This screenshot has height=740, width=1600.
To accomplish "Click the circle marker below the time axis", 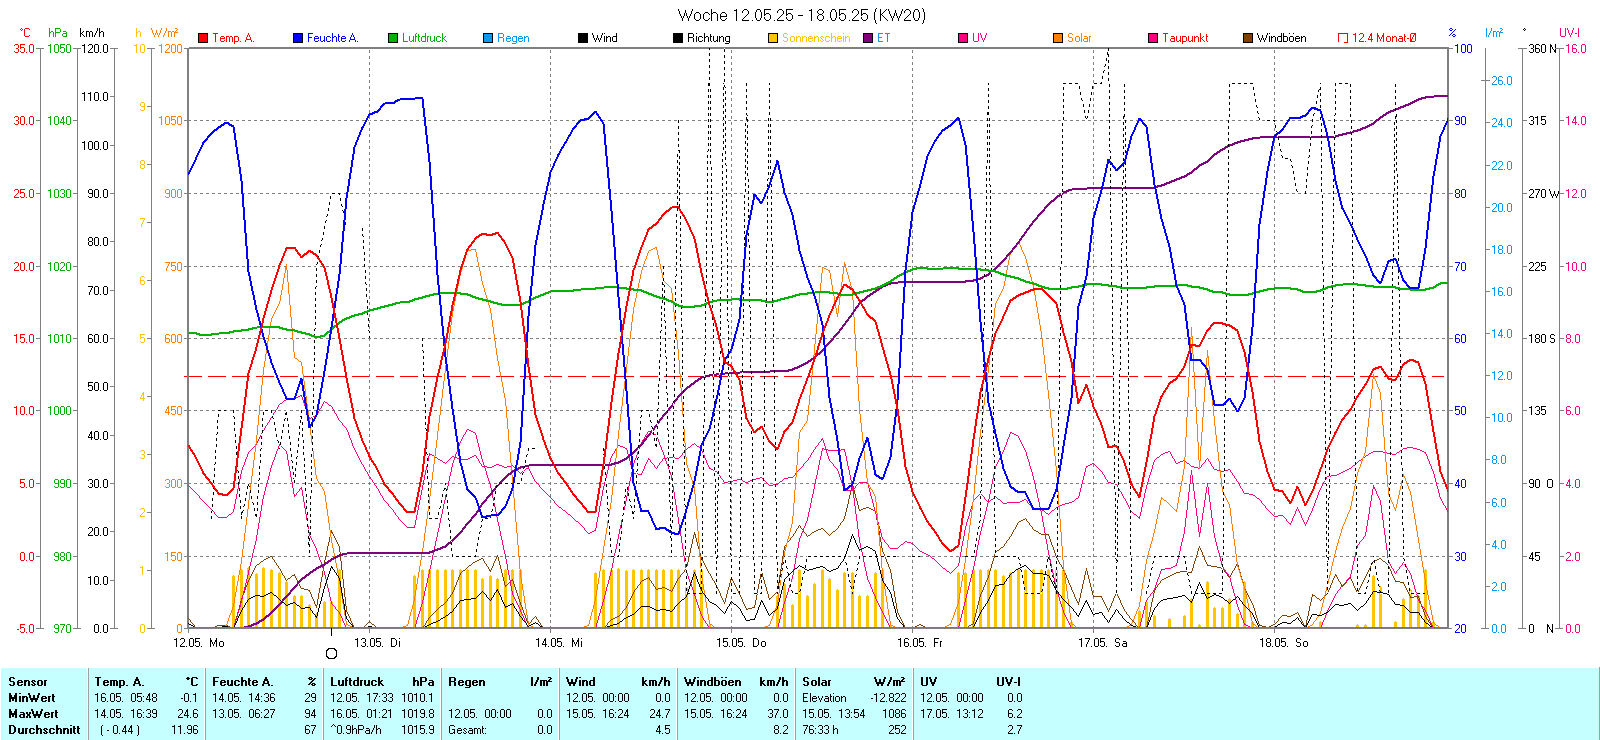I will 332,654.
